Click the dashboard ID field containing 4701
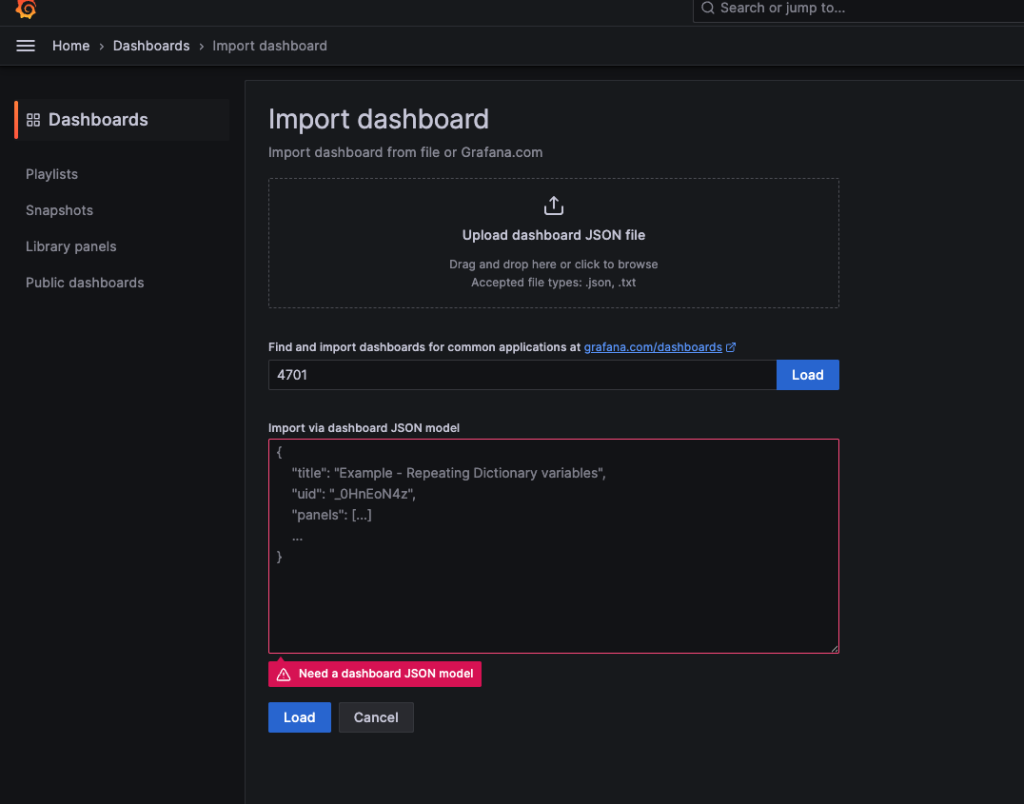This screenshot has height=804, width=1024. click(522, 375)
